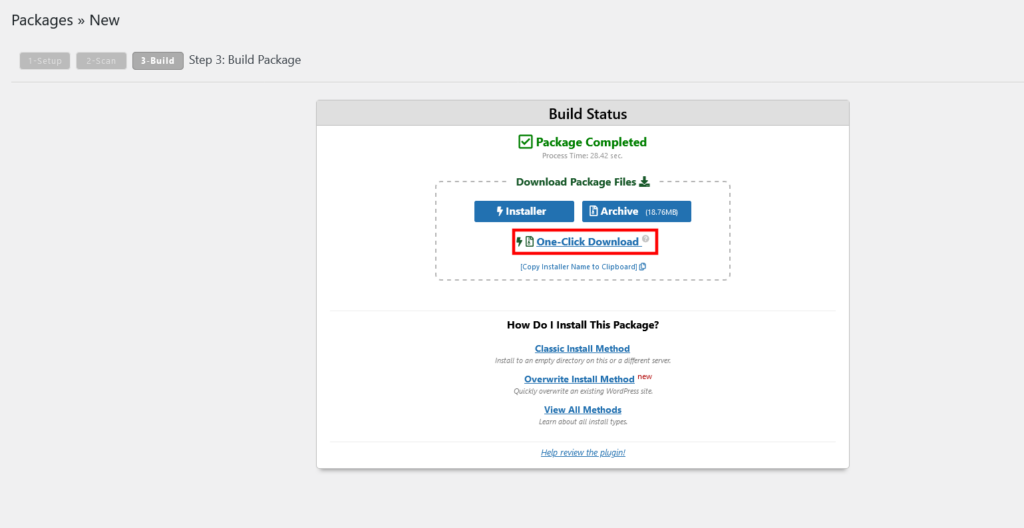Download the Archive (18.76MB) file
Image resolution: width=1024 pixels, height=528 pixels.
(636, 211)
